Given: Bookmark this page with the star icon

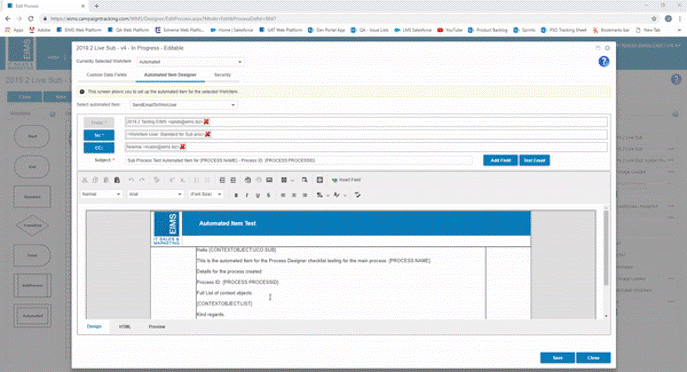Looking at the screenshot, I should pos(654,18).
